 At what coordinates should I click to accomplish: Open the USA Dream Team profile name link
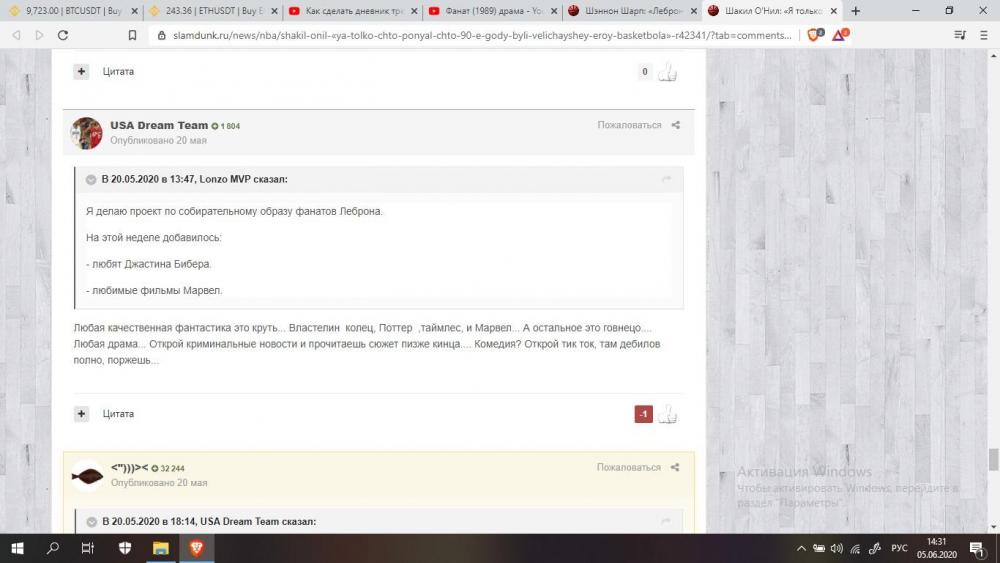click(159, 125)
